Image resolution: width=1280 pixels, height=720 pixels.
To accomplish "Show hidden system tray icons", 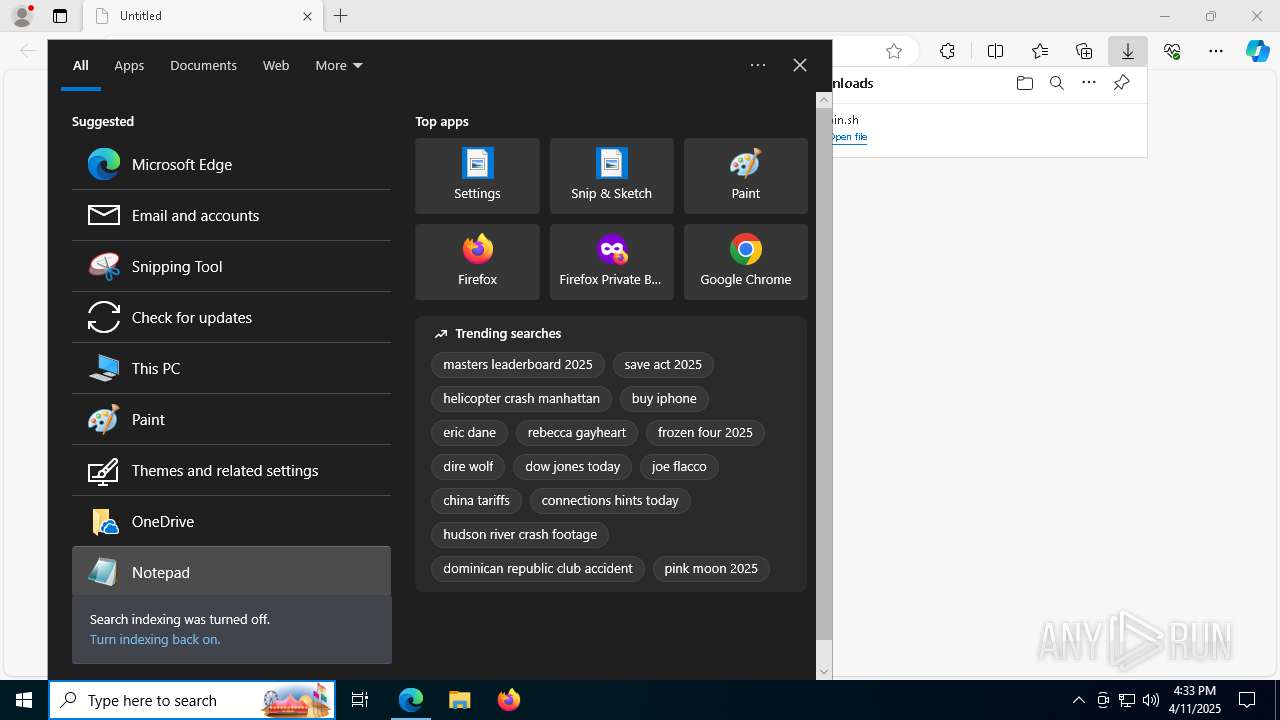I will (x=1078, y=700).
